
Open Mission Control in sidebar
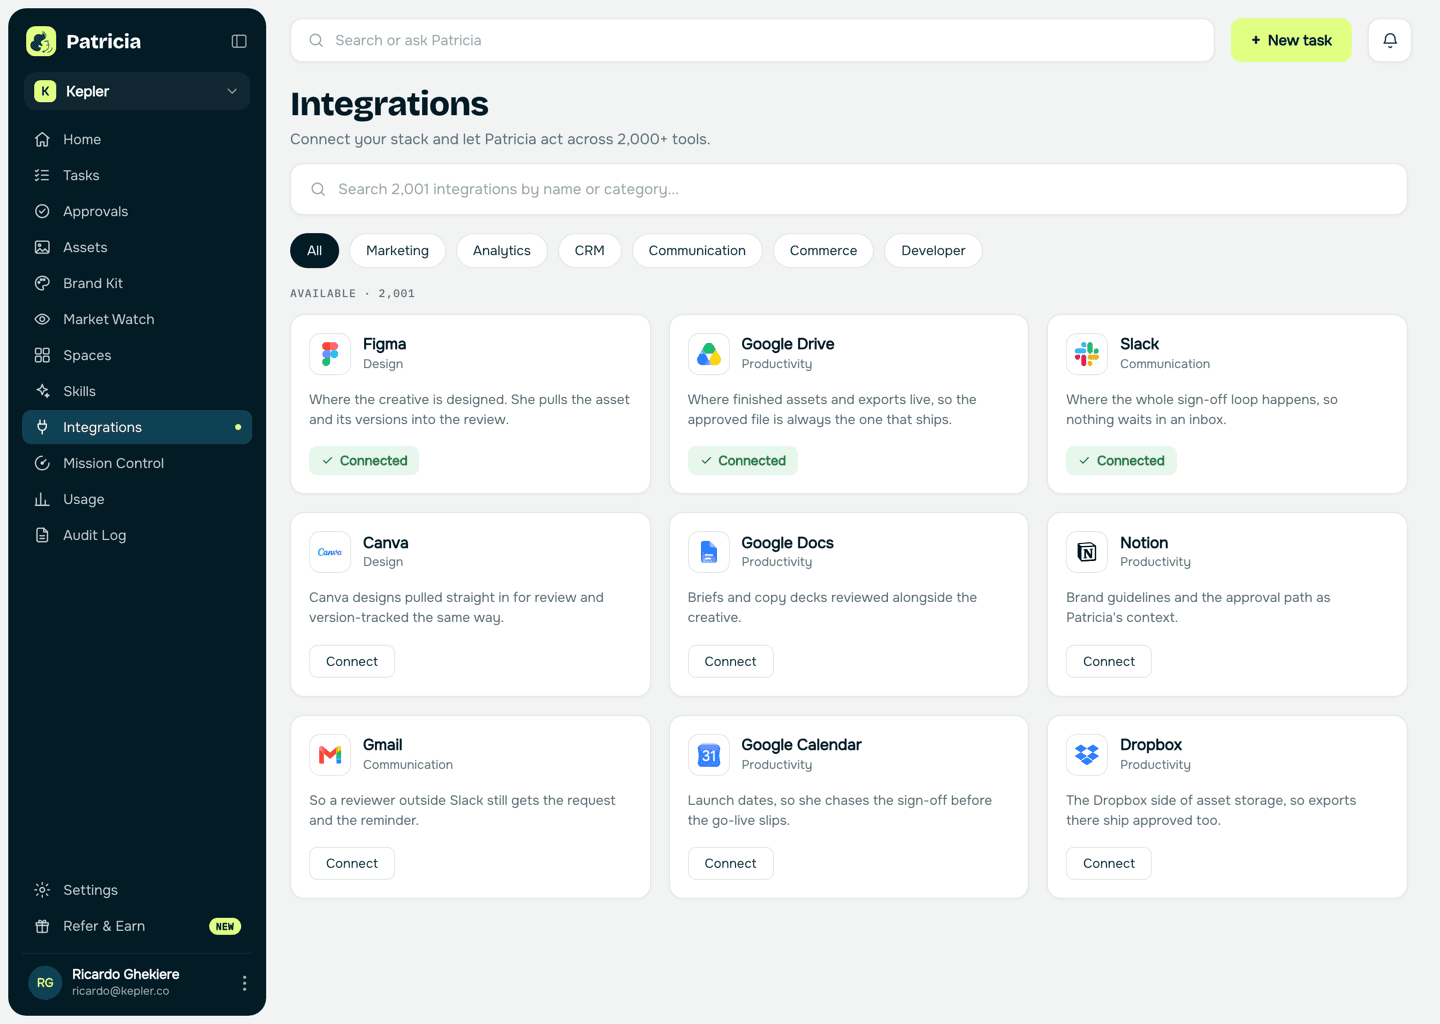(x=137, y=463)
